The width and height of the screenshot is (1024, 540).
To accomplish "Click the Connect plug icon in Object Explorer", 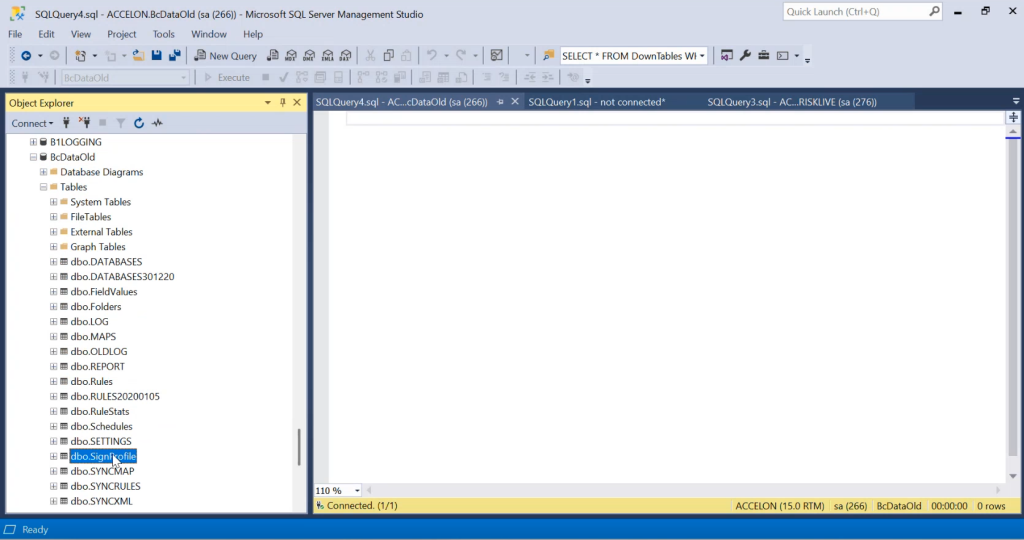I will pos(66,123).
